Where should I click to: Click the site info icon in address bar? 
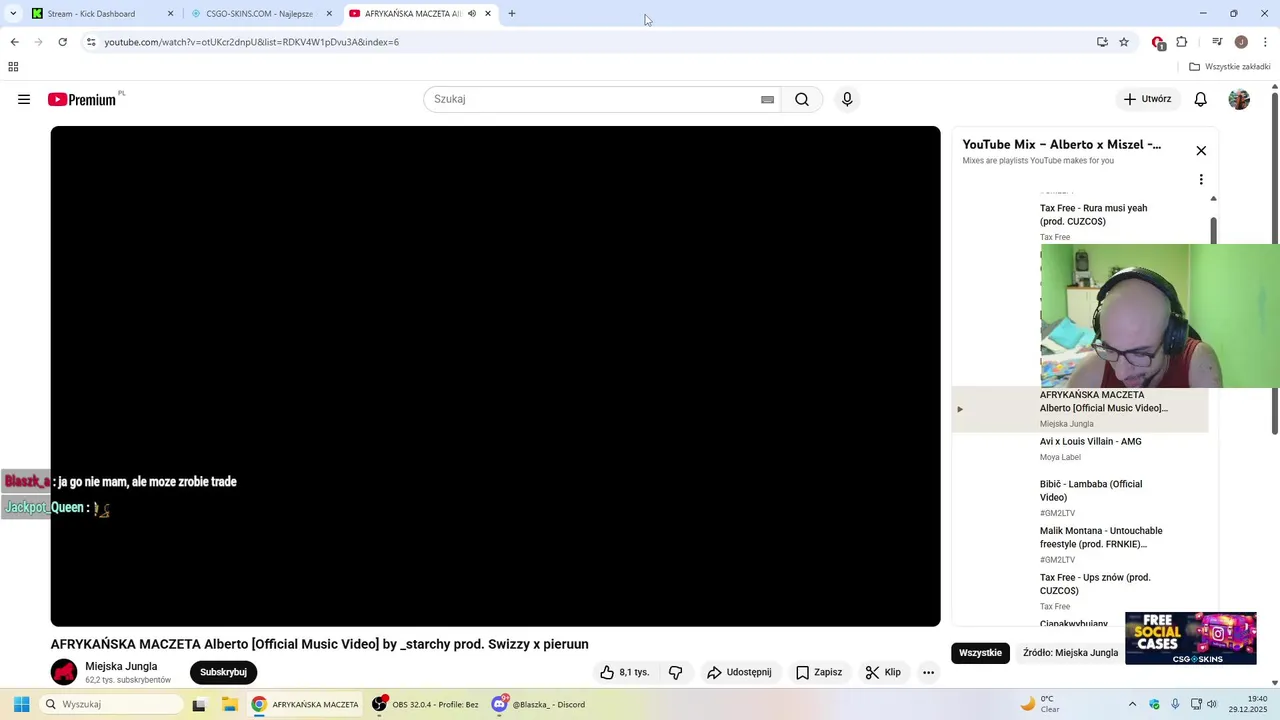pyautogui.click(x=91, y=42)
